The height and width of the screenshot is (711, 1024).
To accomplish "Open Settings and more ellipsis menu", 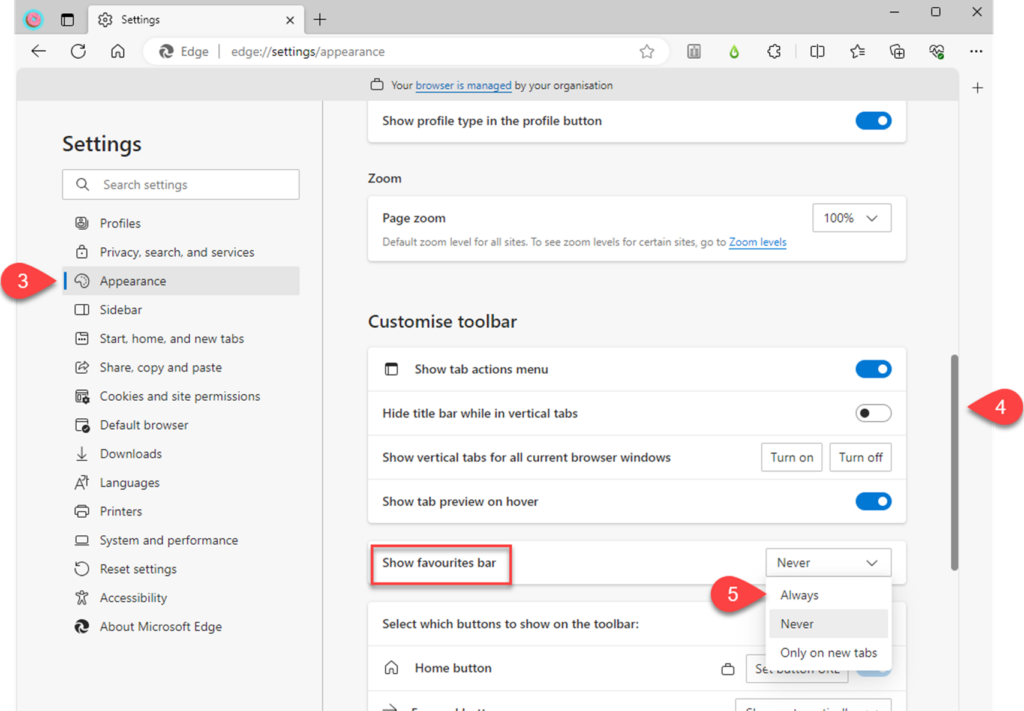I will 976,52.
